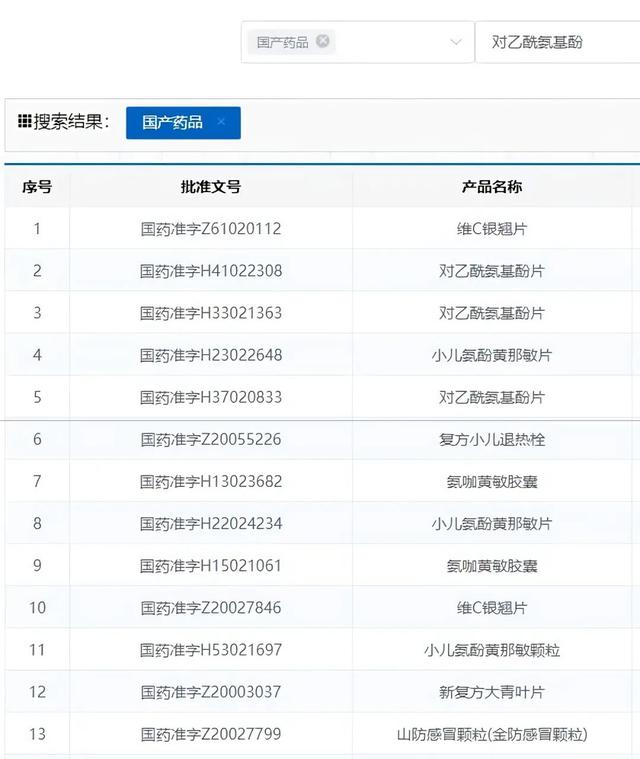Open the 国药准字H23022648 entry
The image size is (640, 759).
[x=211, y=355]
